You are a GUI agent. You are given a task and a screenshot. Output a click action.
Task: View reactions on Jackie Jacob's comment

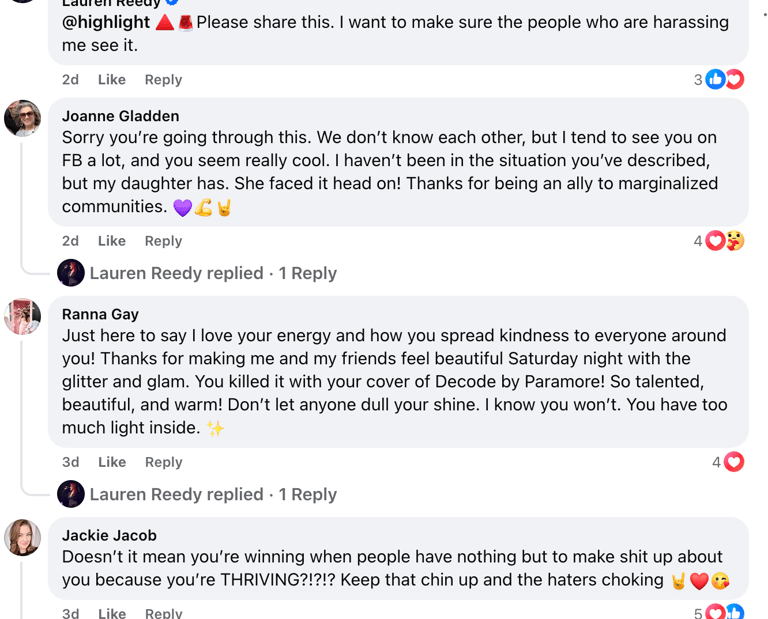[x=724, y=612]
